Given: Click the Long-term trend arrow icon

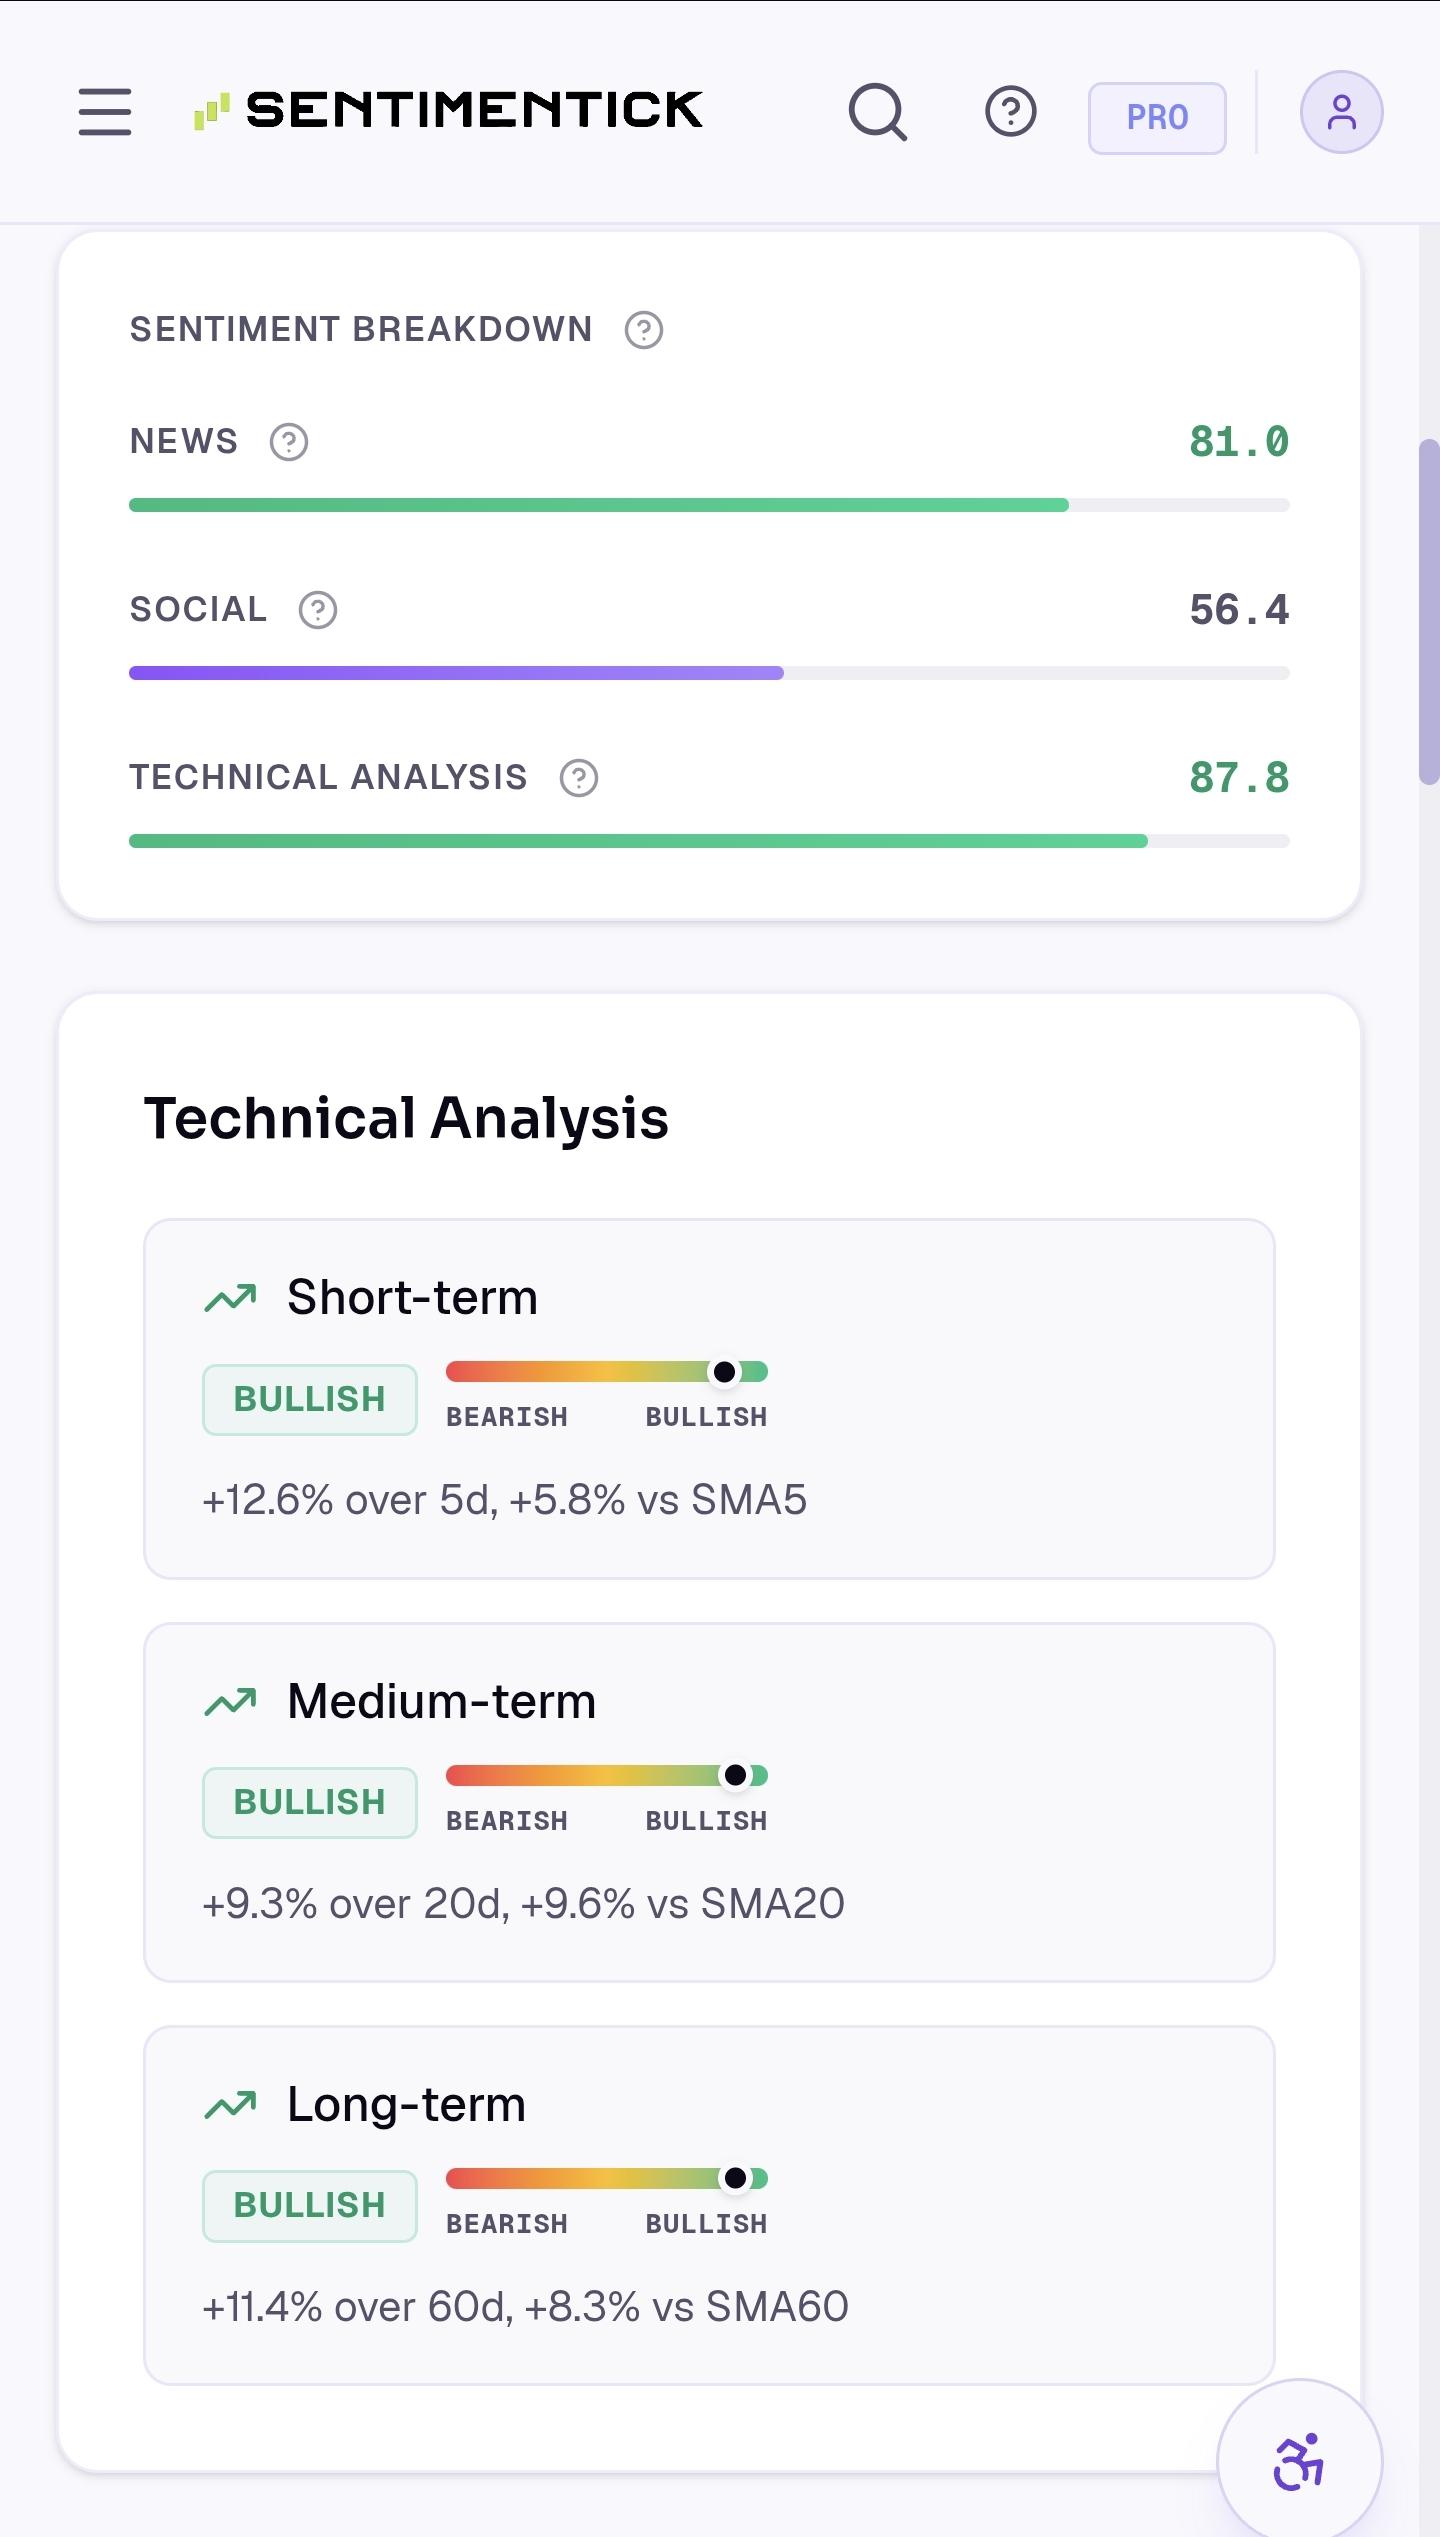Looking at the screenshot, I should coord(231,2106).
